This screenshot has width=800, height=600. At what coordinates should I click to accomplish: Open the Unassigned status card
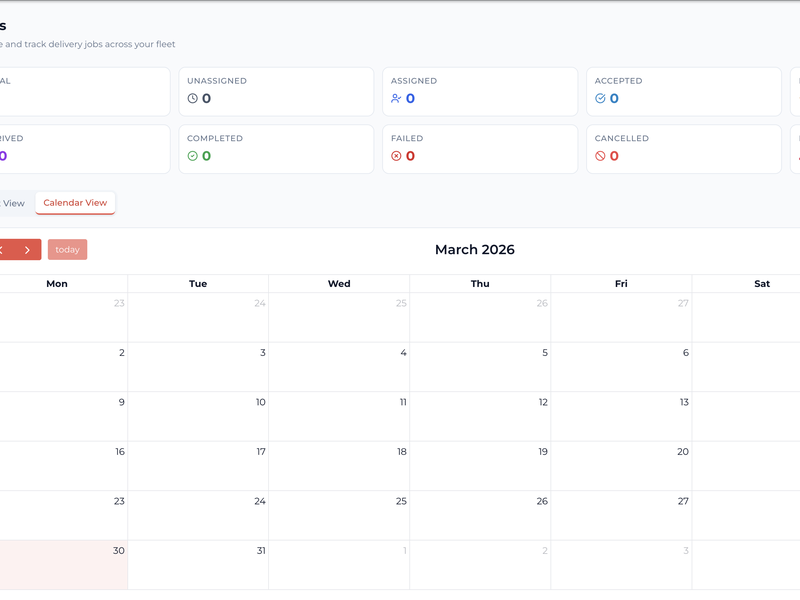[275, 92]
